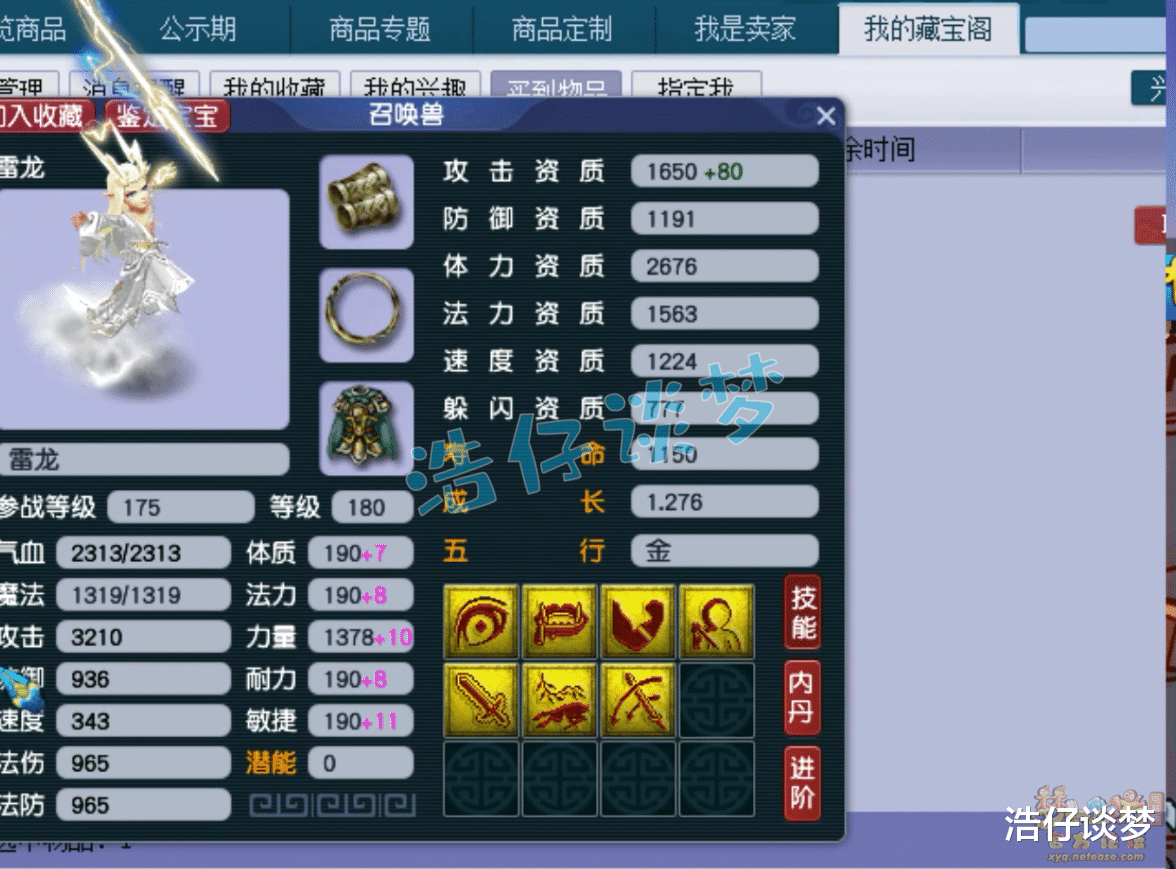
Task: Click the flexed arm skill icon
Action: pos(638,622)
